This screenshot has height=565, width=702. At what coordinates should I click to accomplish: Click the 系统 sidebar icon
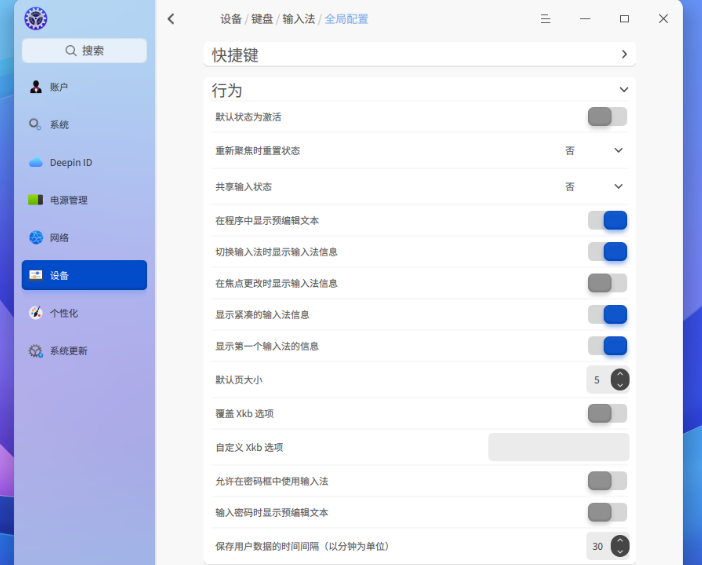[35, 124]
